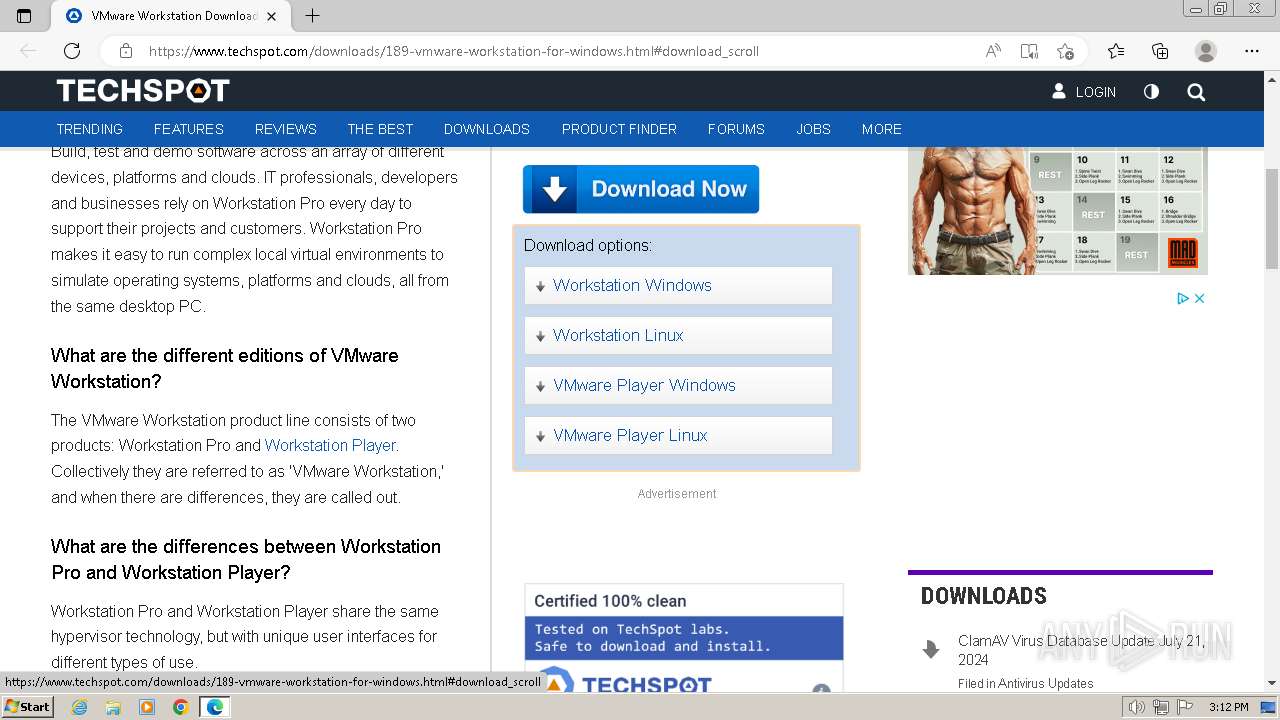Open the PRODUCT FINDER menu

619,129
